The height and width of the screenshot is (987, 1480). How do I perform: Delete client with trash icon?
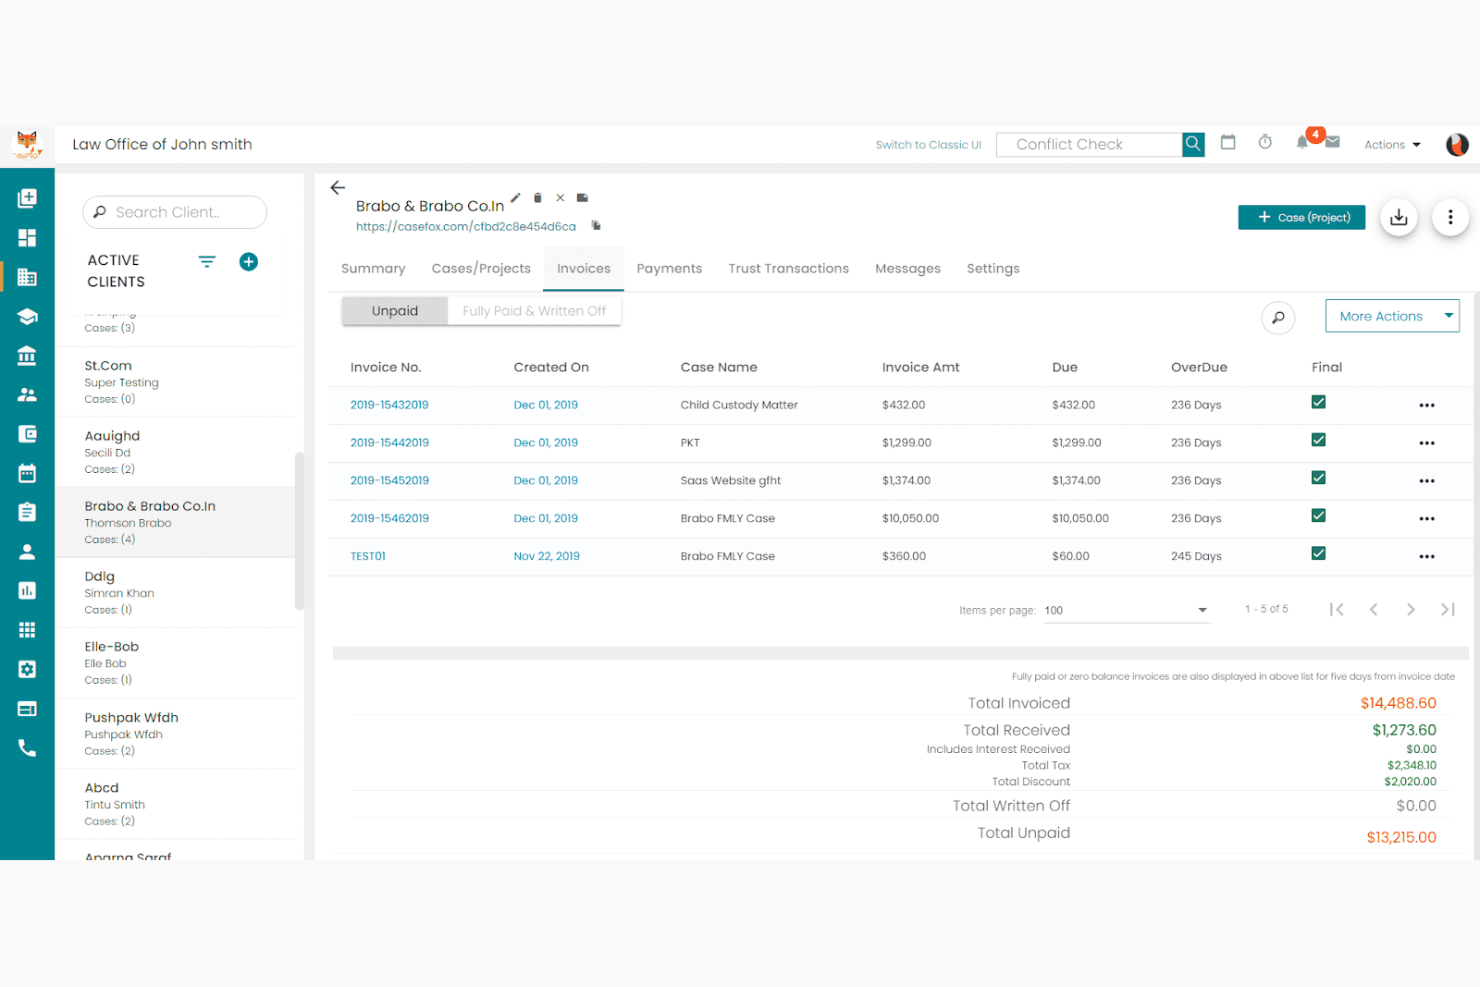(x=538, y=198)
